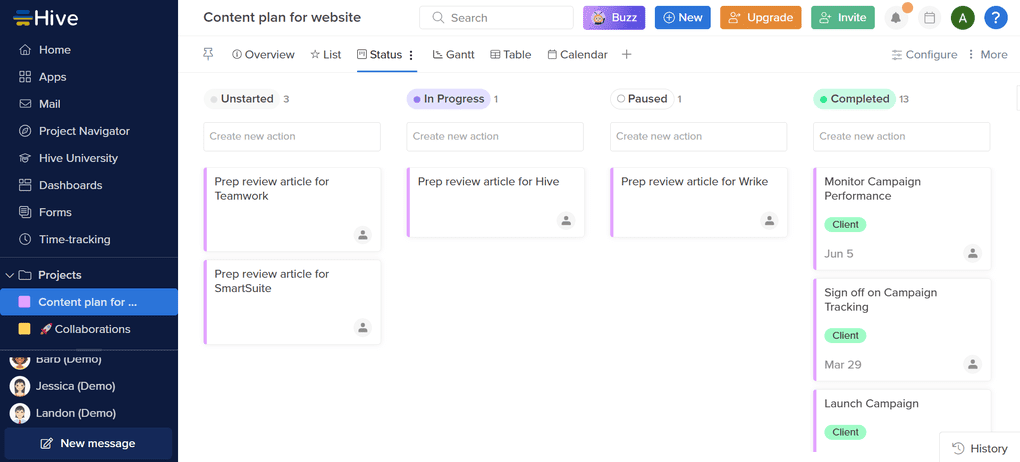Switch to the Gantt tab

tap(453, 55)
